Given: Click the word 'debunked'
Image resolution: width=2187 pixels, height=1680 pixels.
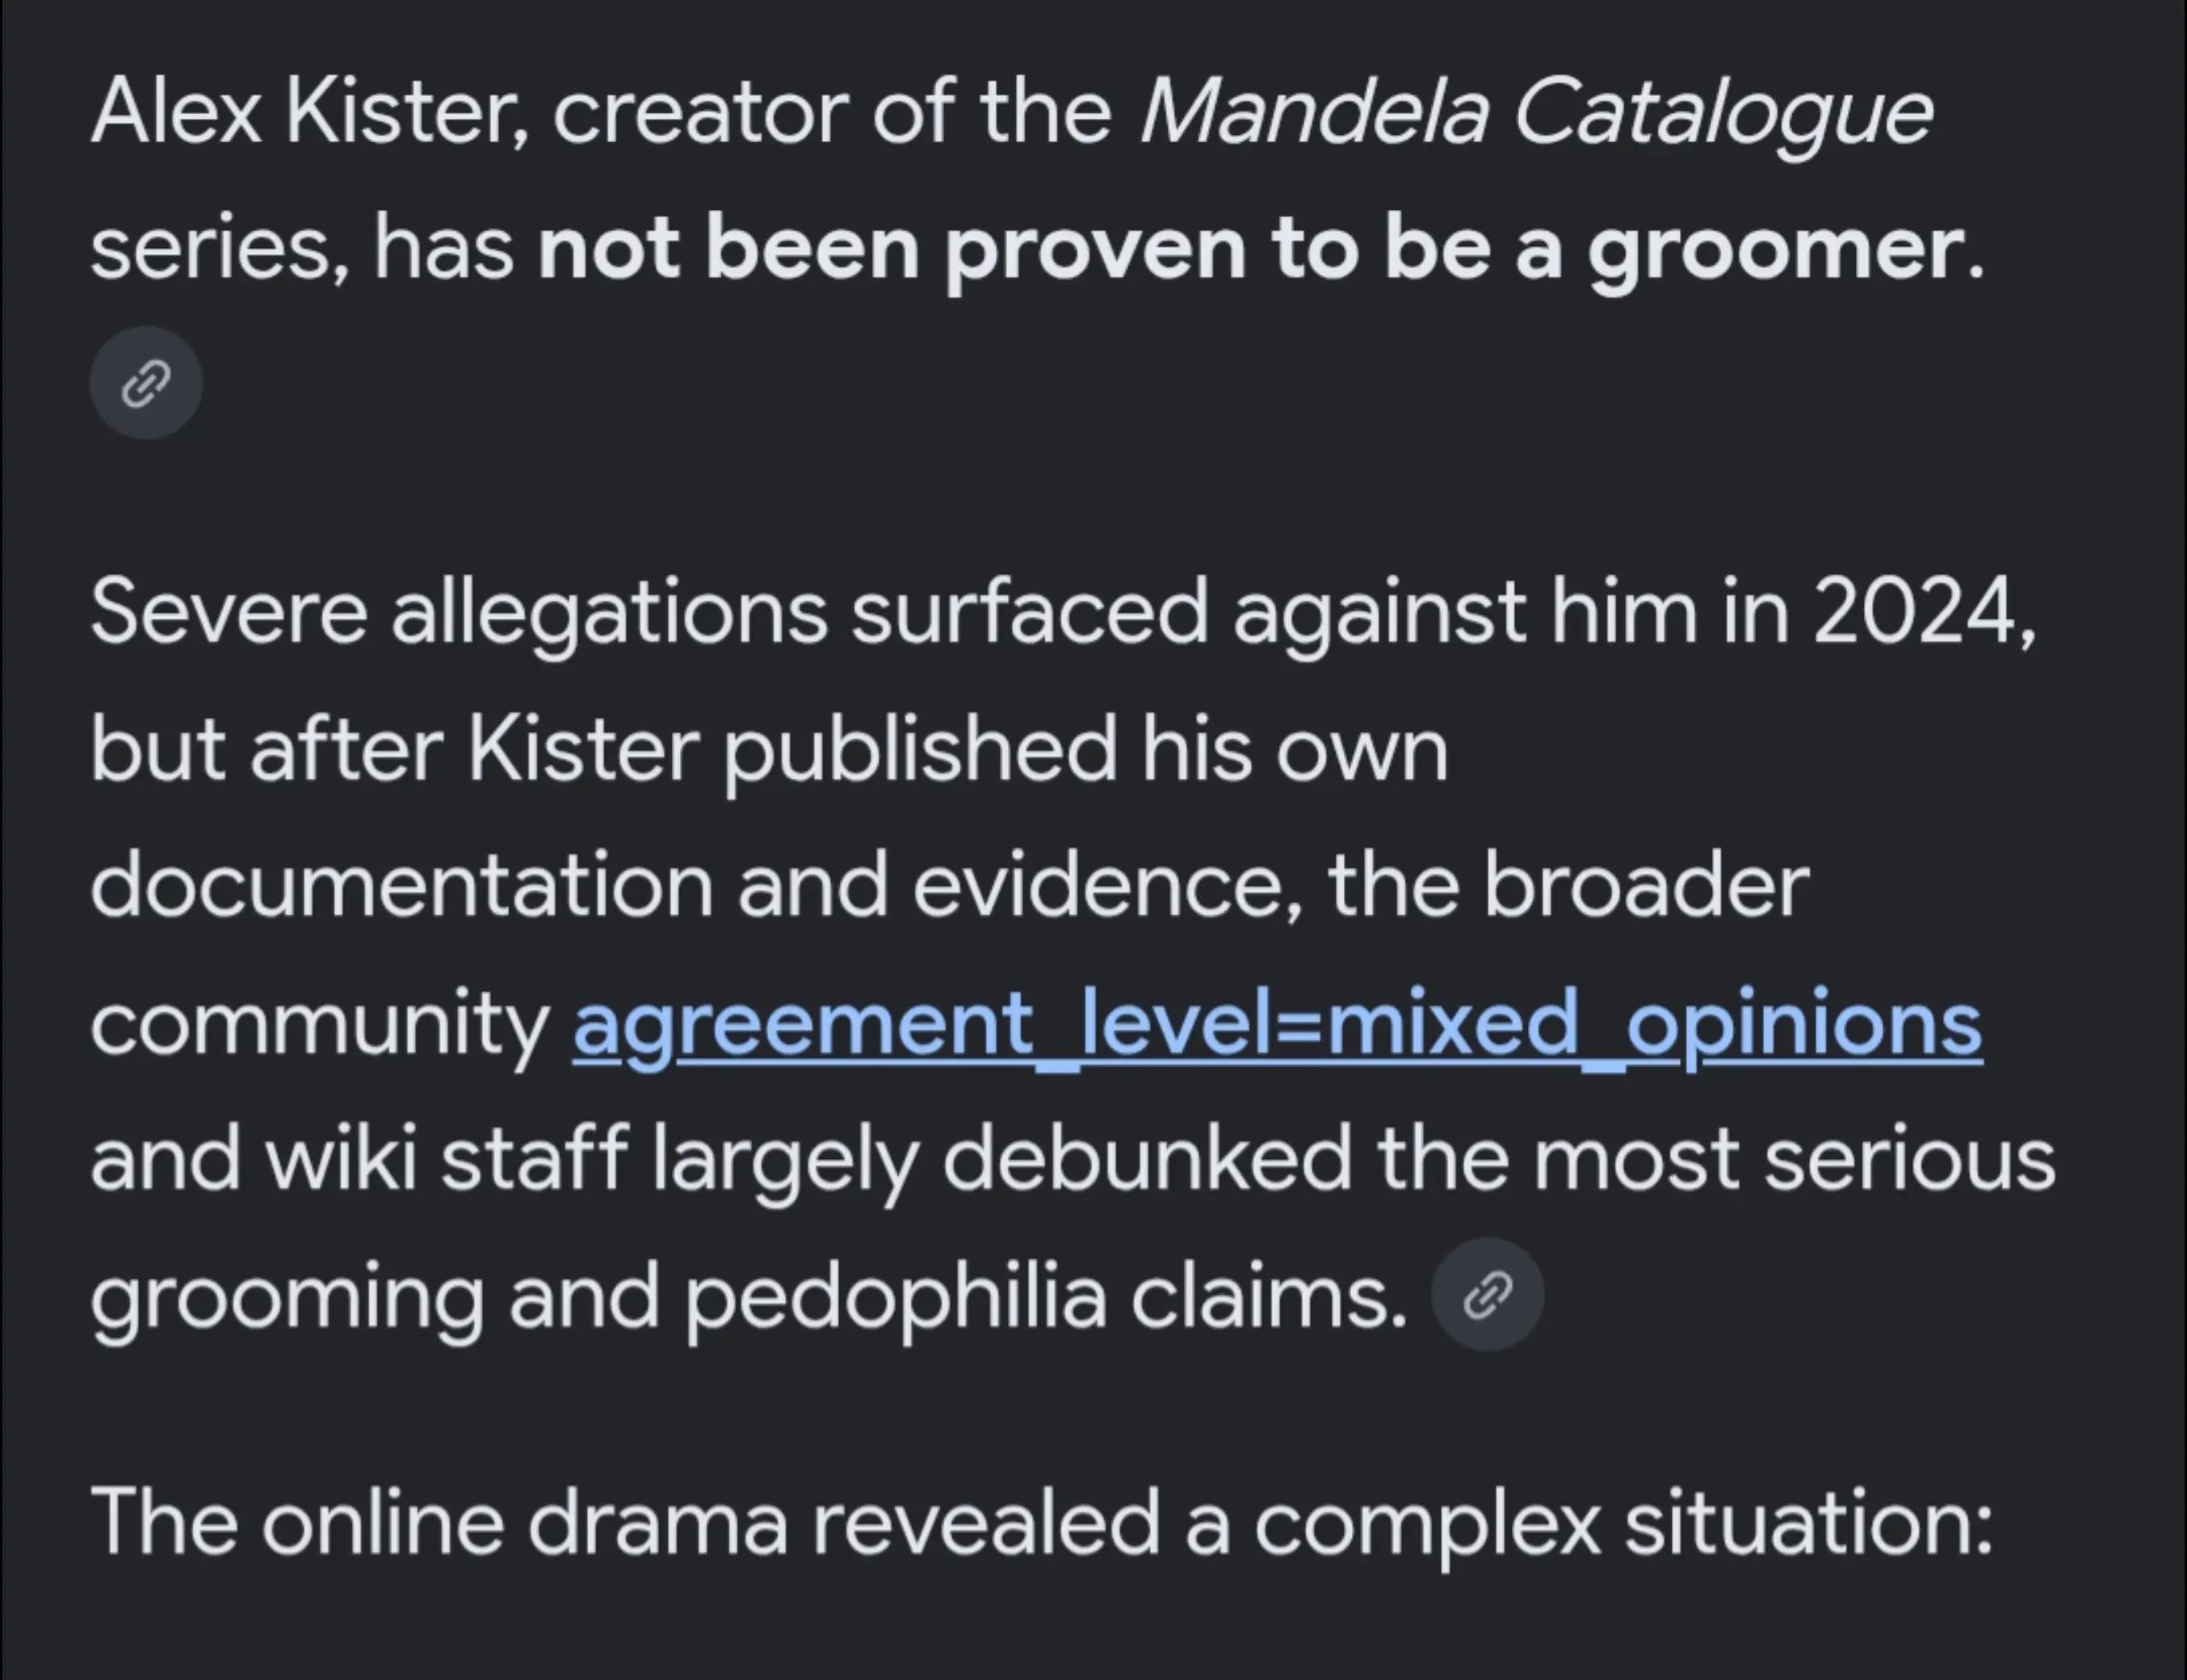Looking at the screenshot, I should coord(1147,1158).
